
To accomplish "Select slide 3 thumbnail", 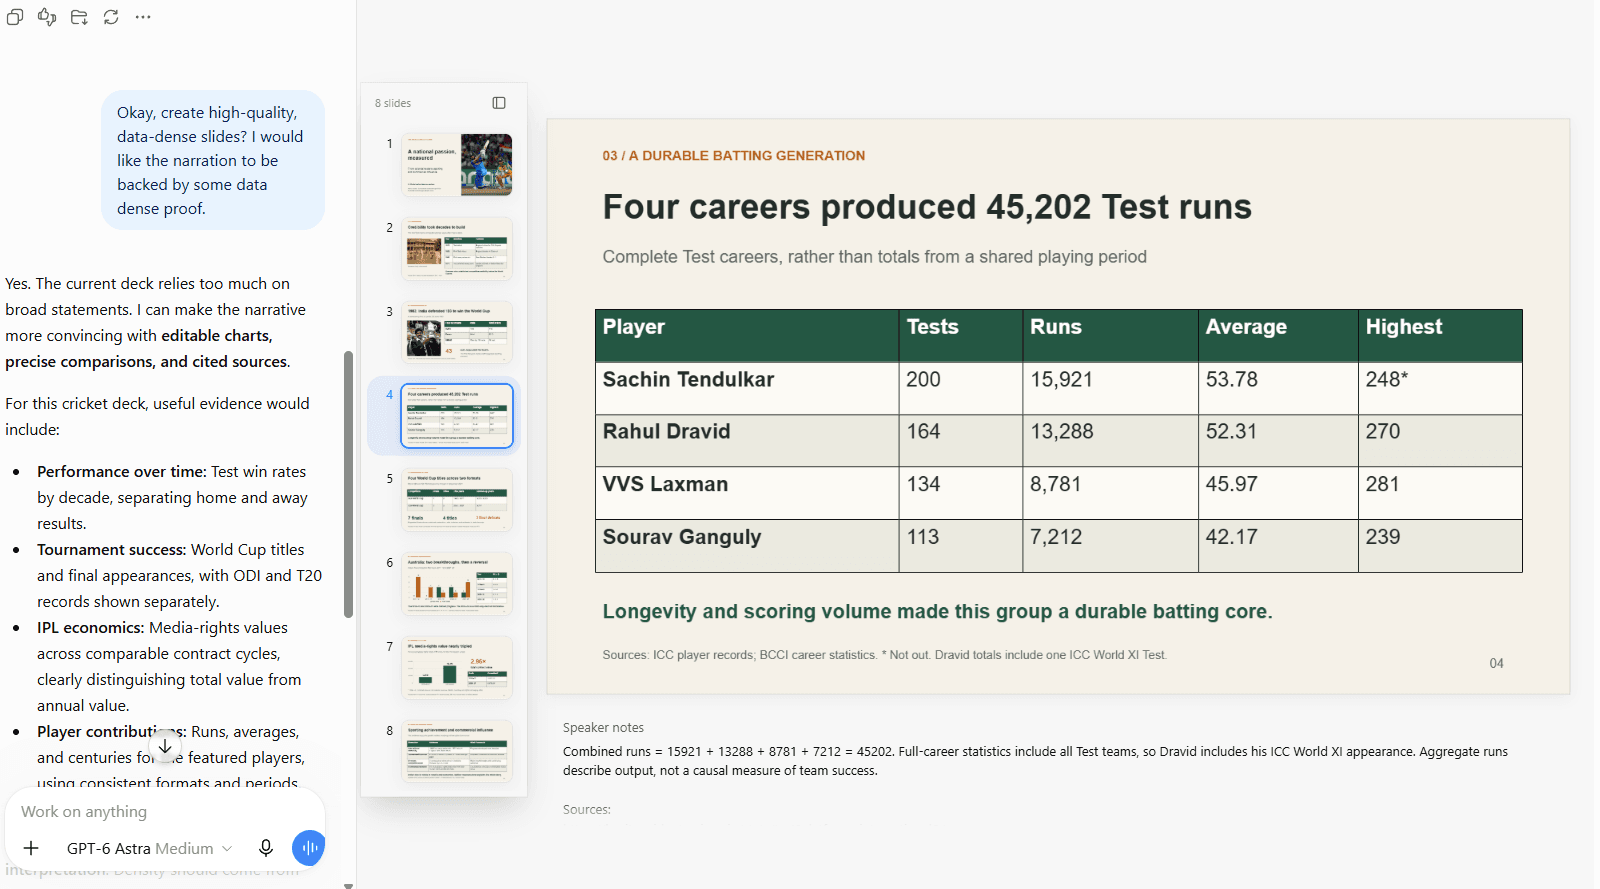I will (x=457, y=333).
